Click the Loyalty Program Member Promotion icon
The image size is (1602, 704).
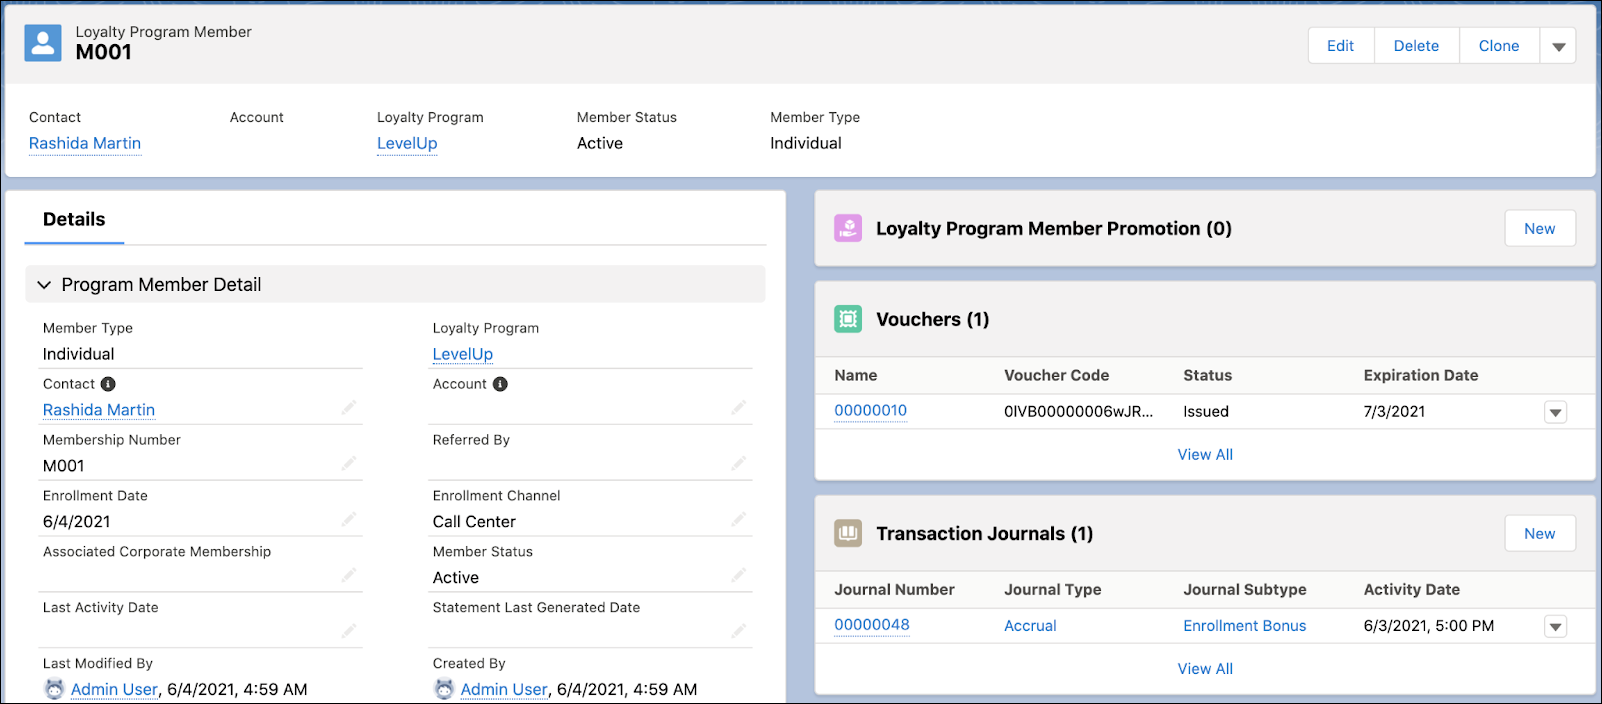848,228
